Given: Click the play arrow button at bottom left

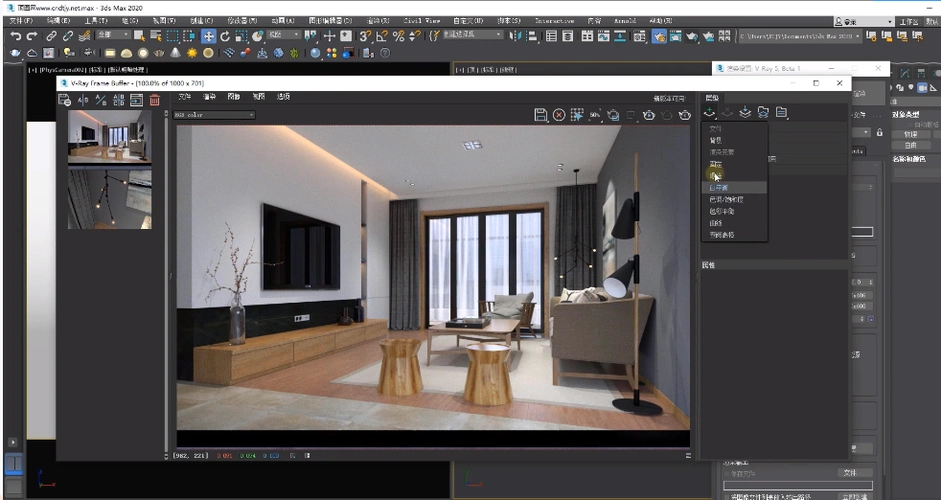Looking at the screenshot, I should [x=13, y=442].
